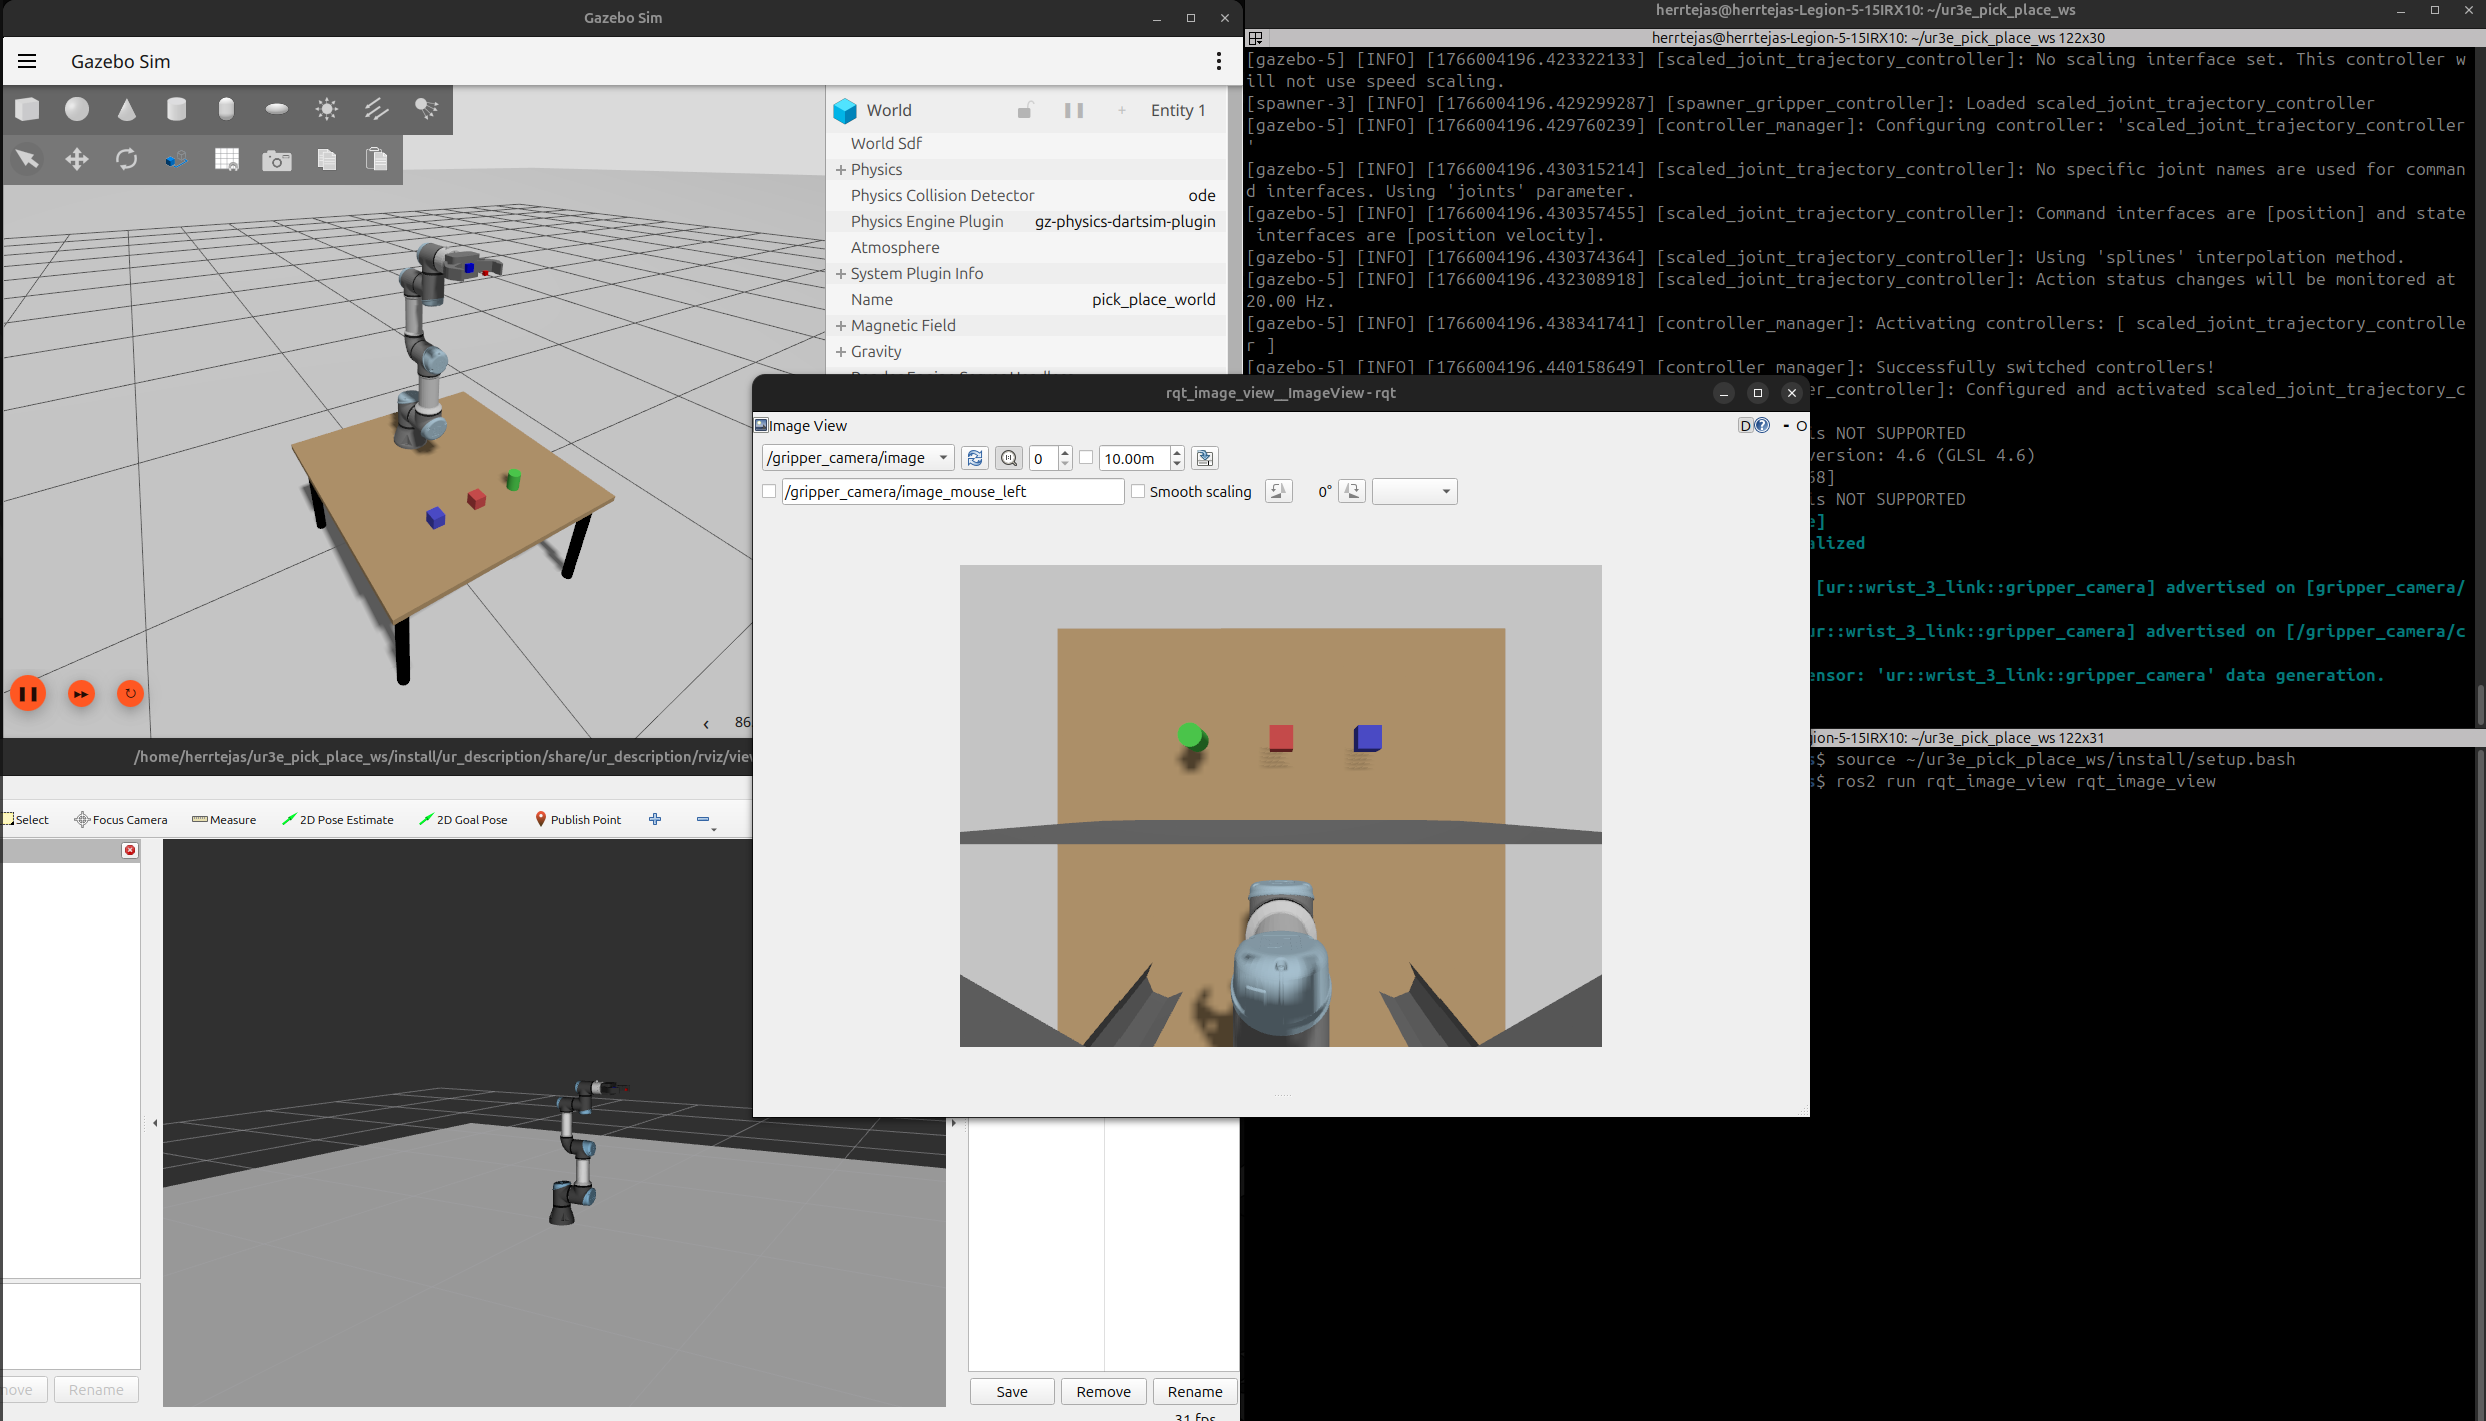2486x1421 pixels.
Task: Refresh the image topics list
Action: tap(974, 458)
